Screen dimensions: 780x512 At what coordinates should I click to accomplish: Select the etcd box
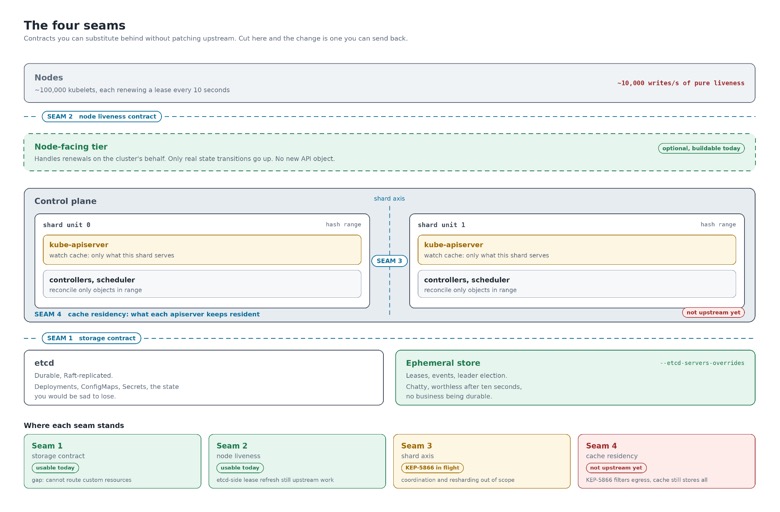coord(204,378)
